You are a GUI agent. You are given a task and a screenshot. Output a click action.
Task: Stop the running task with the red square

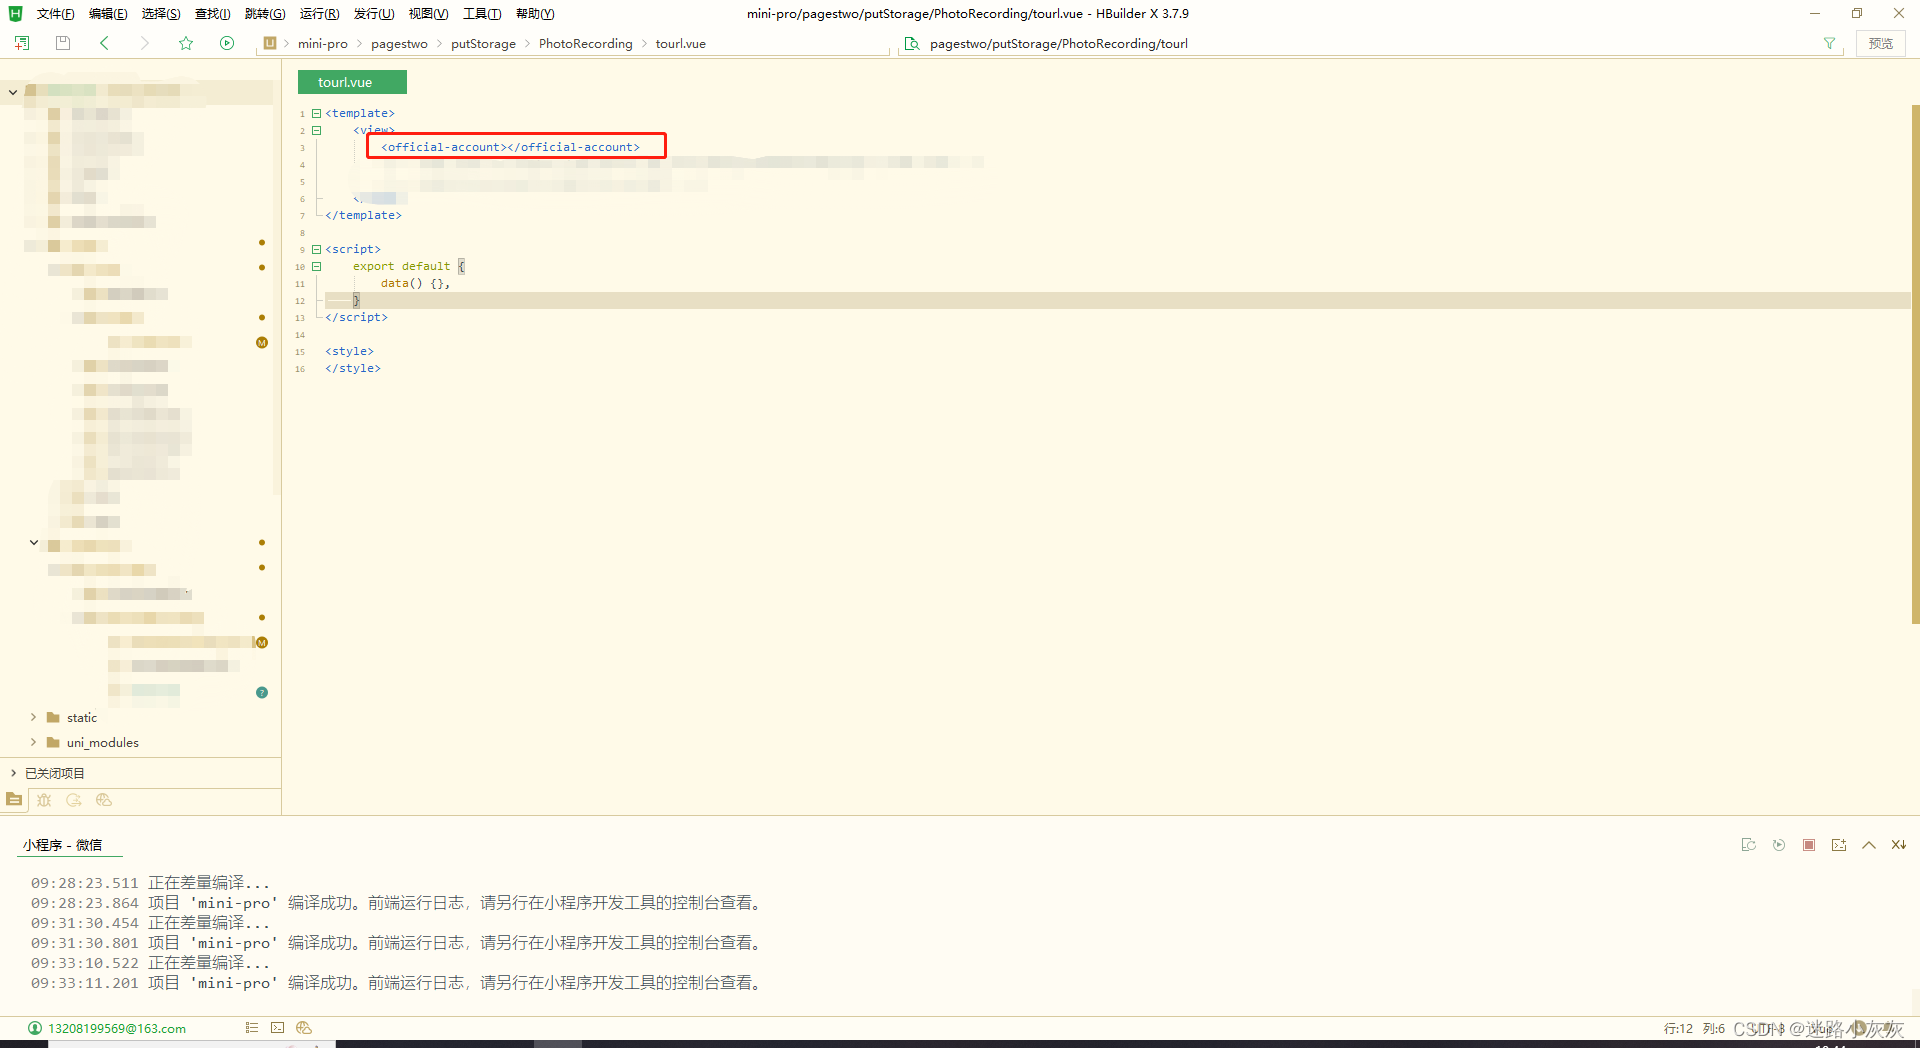1809,845
